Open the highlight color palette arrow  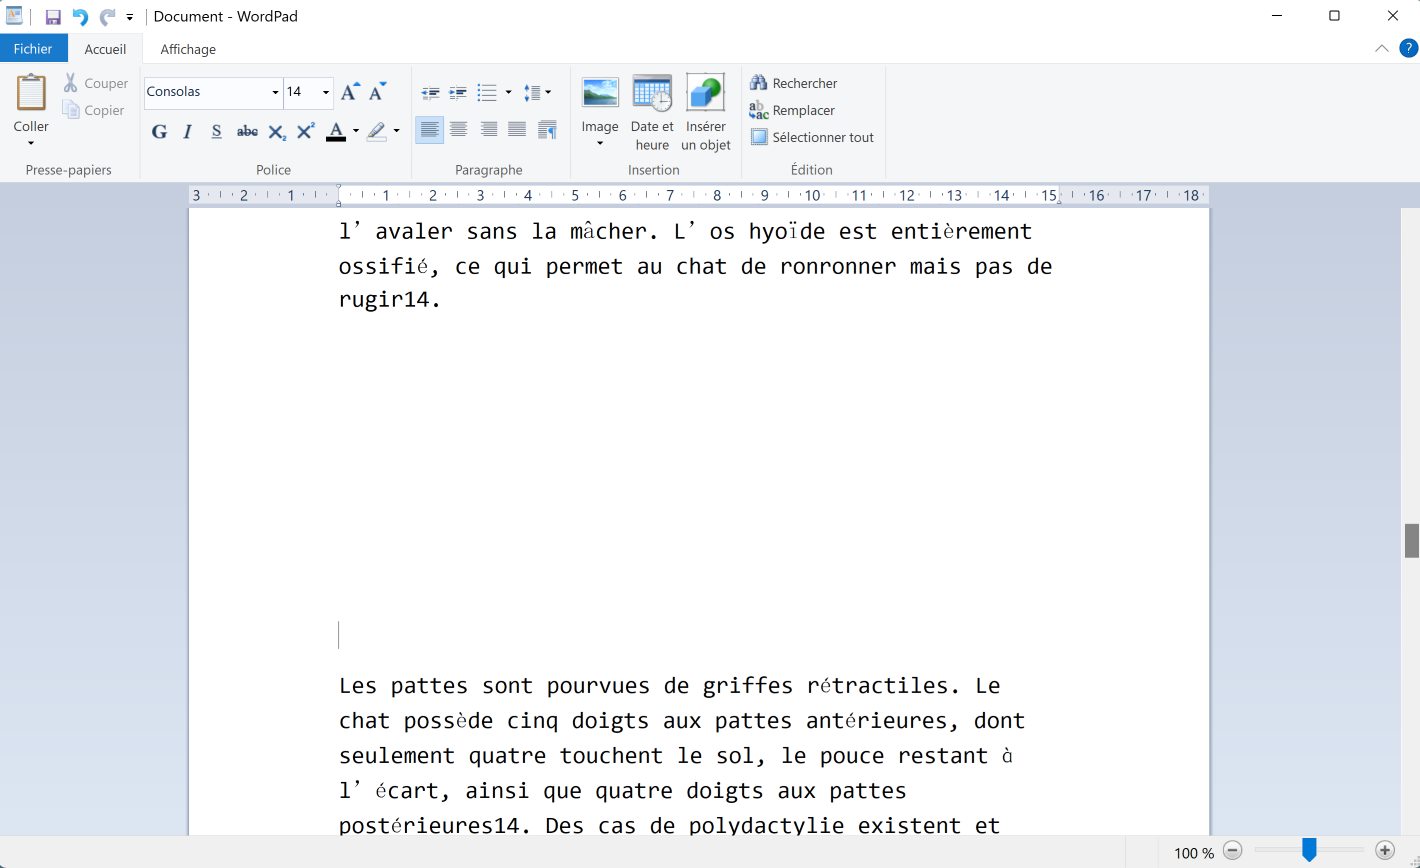click(397, 131)
